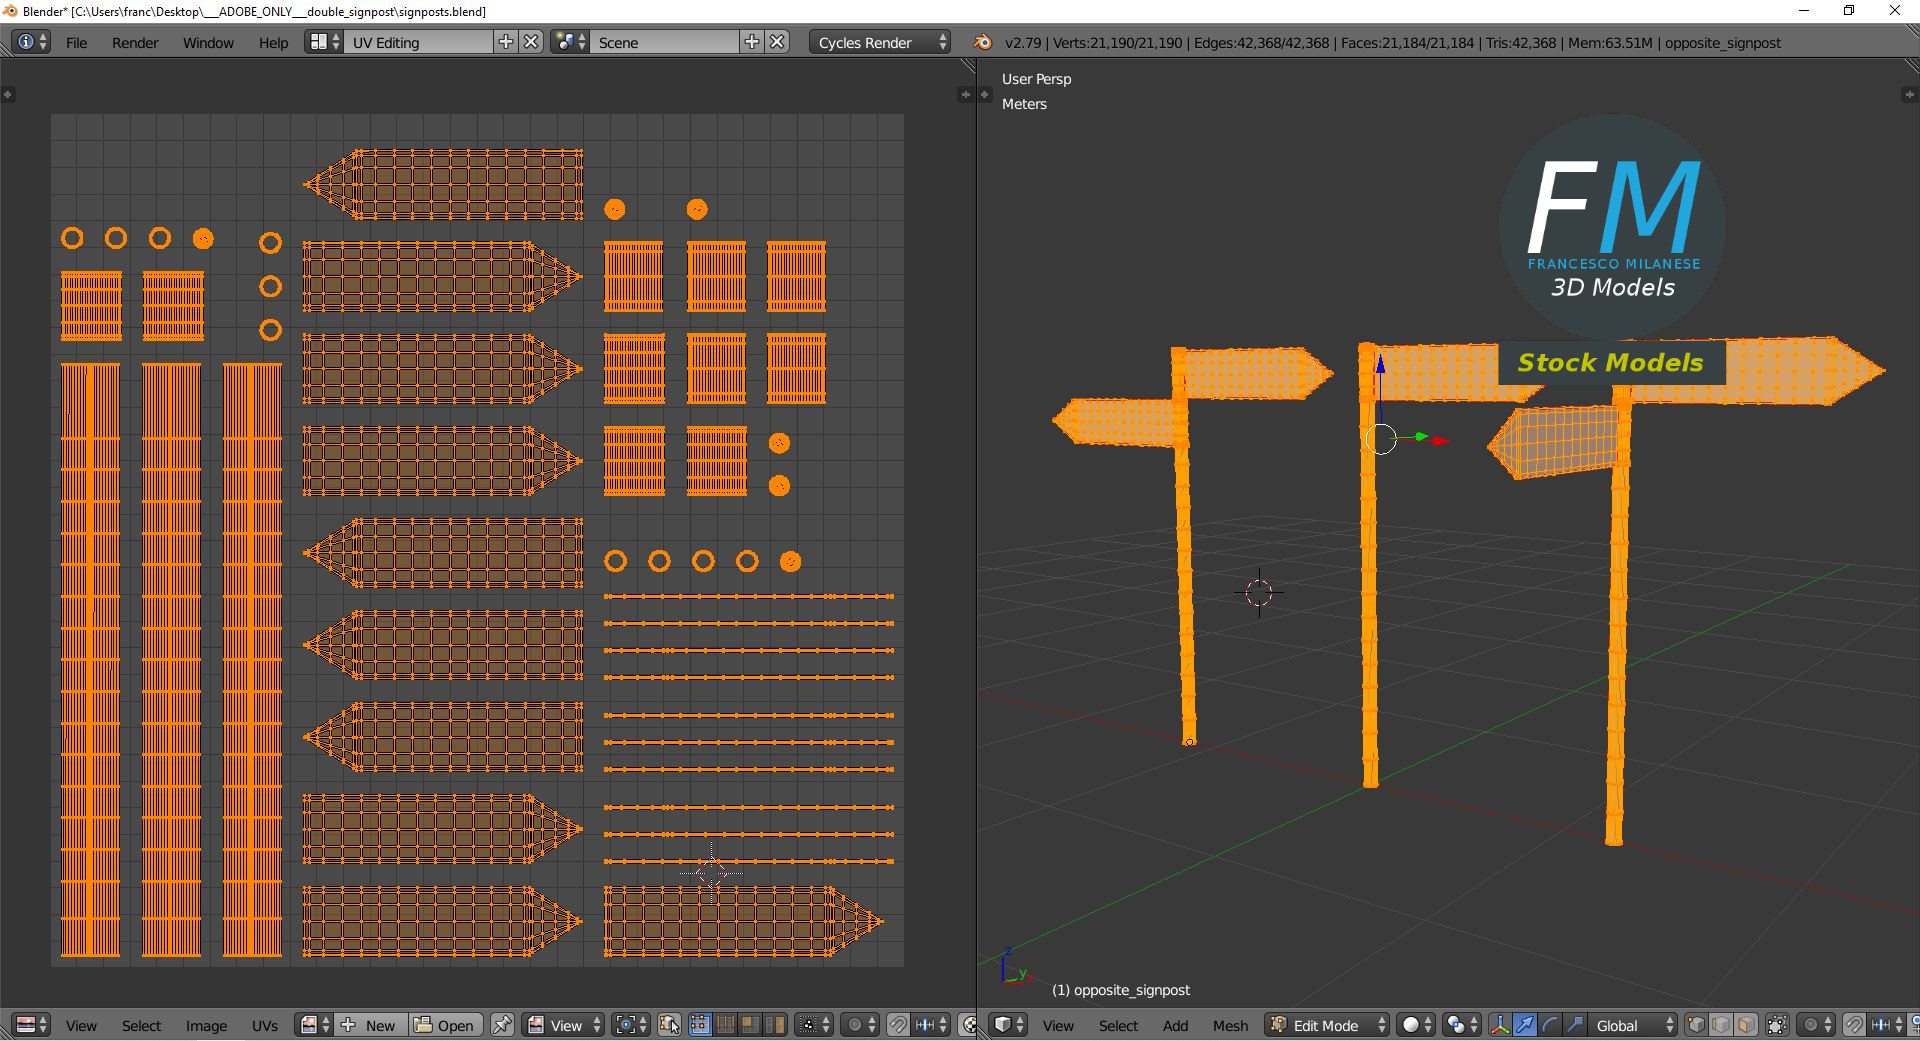Viewport: 1920px width, 1041px height.
Task: Open the Cycles Render engine dropdown
Action: coord(878,42)
